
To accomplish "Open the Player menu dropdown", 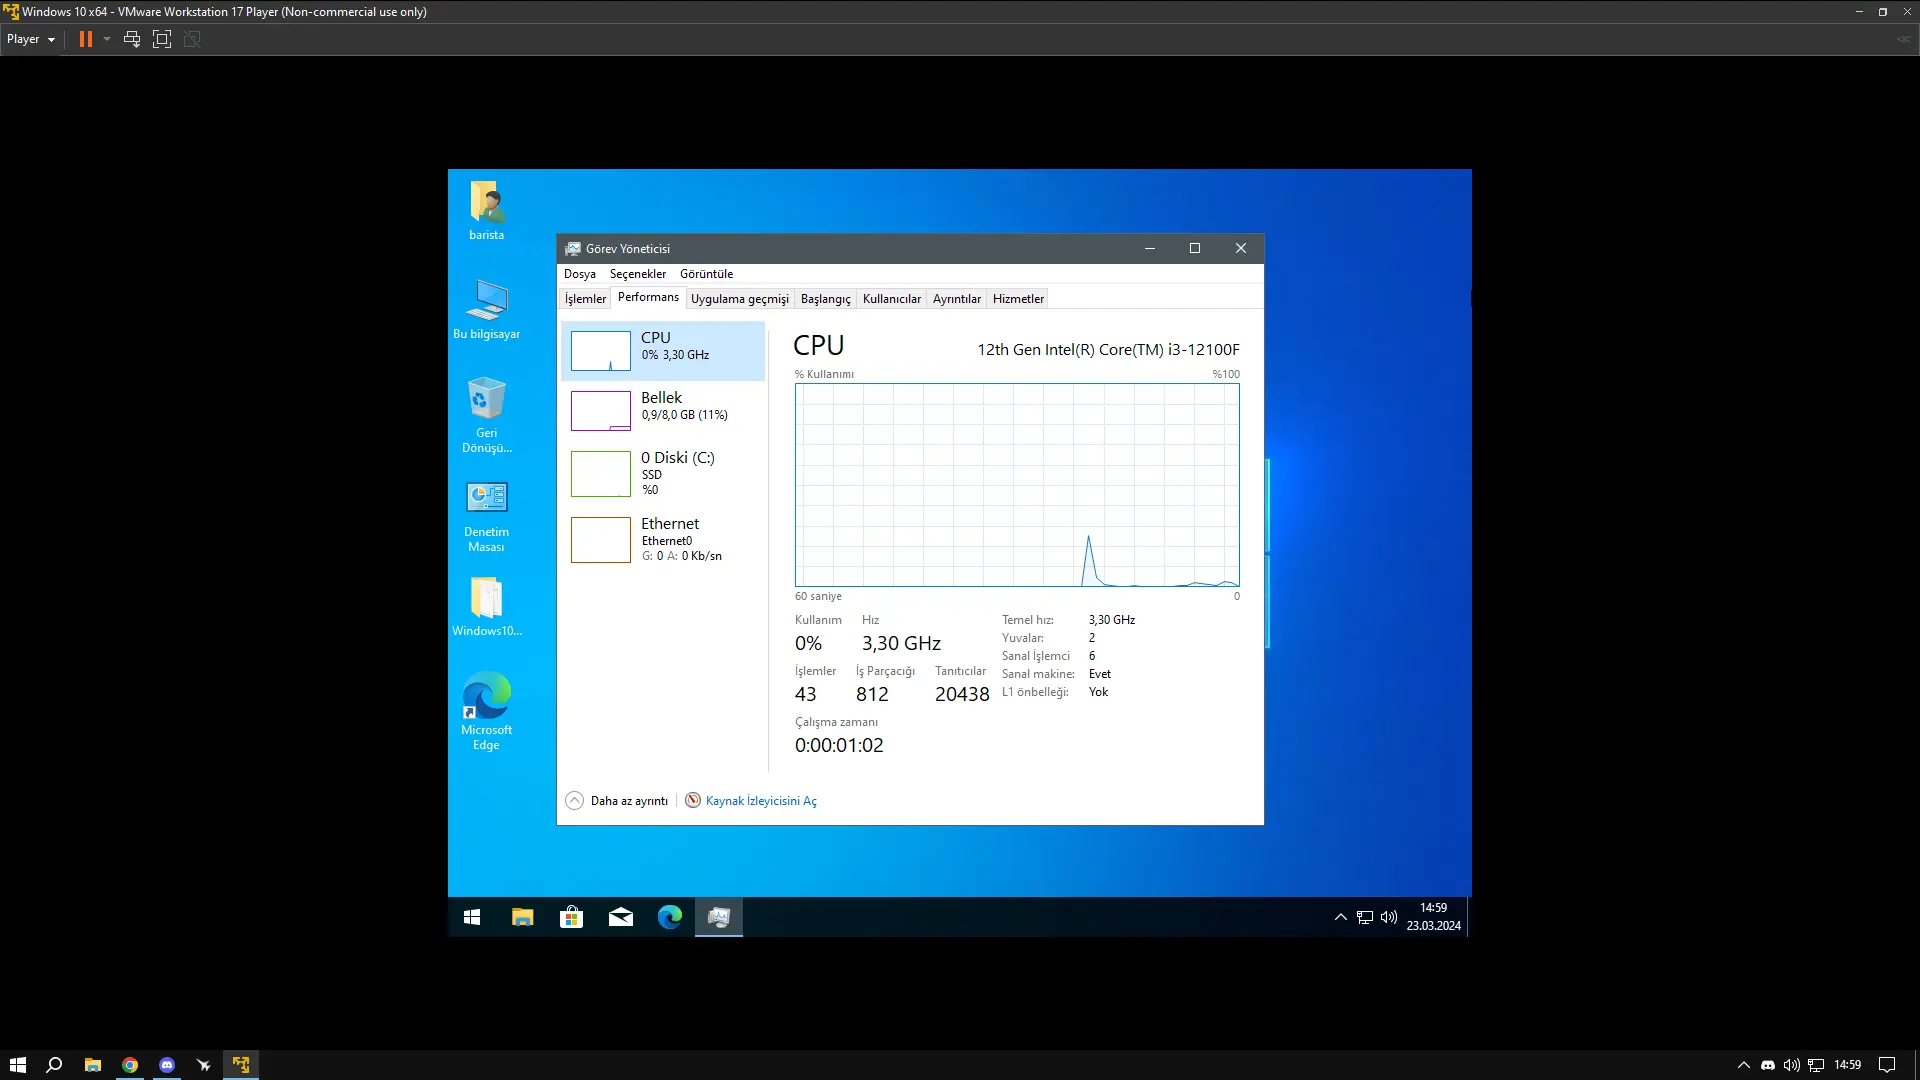I will [31, 39].
